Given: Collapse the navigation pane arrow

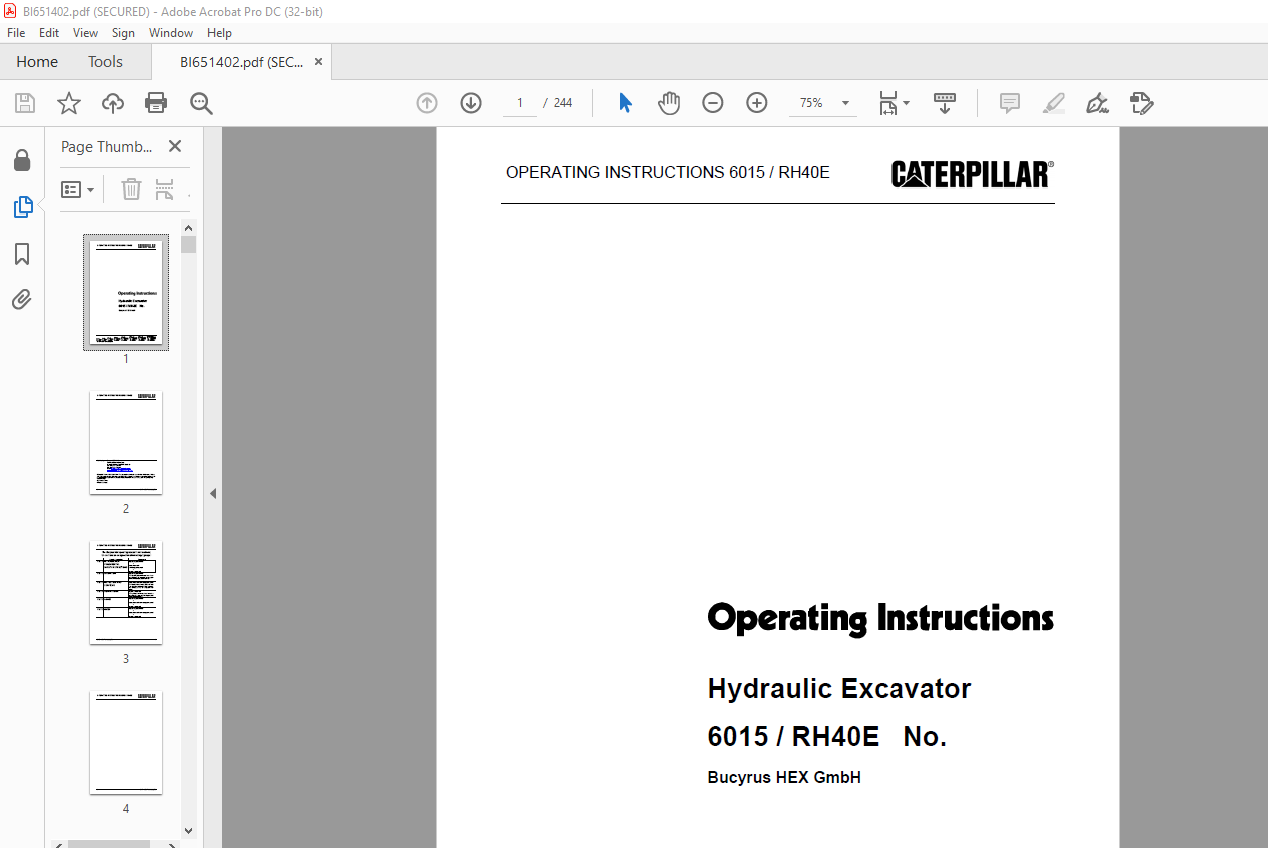Looking at the screenshot, I should coord(212,493).
